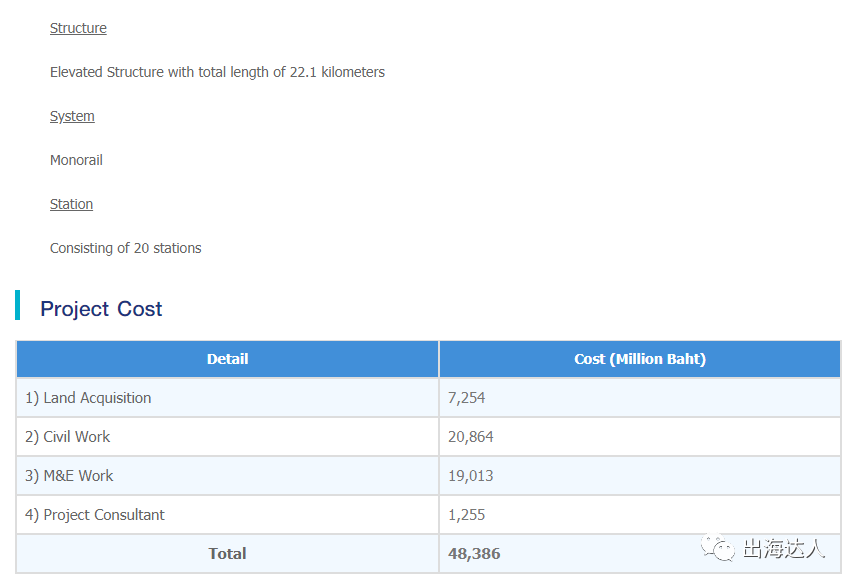Click the Land Acquisition row label
The width and height of the screenshot is (853, 586).
tap(88, 398)
